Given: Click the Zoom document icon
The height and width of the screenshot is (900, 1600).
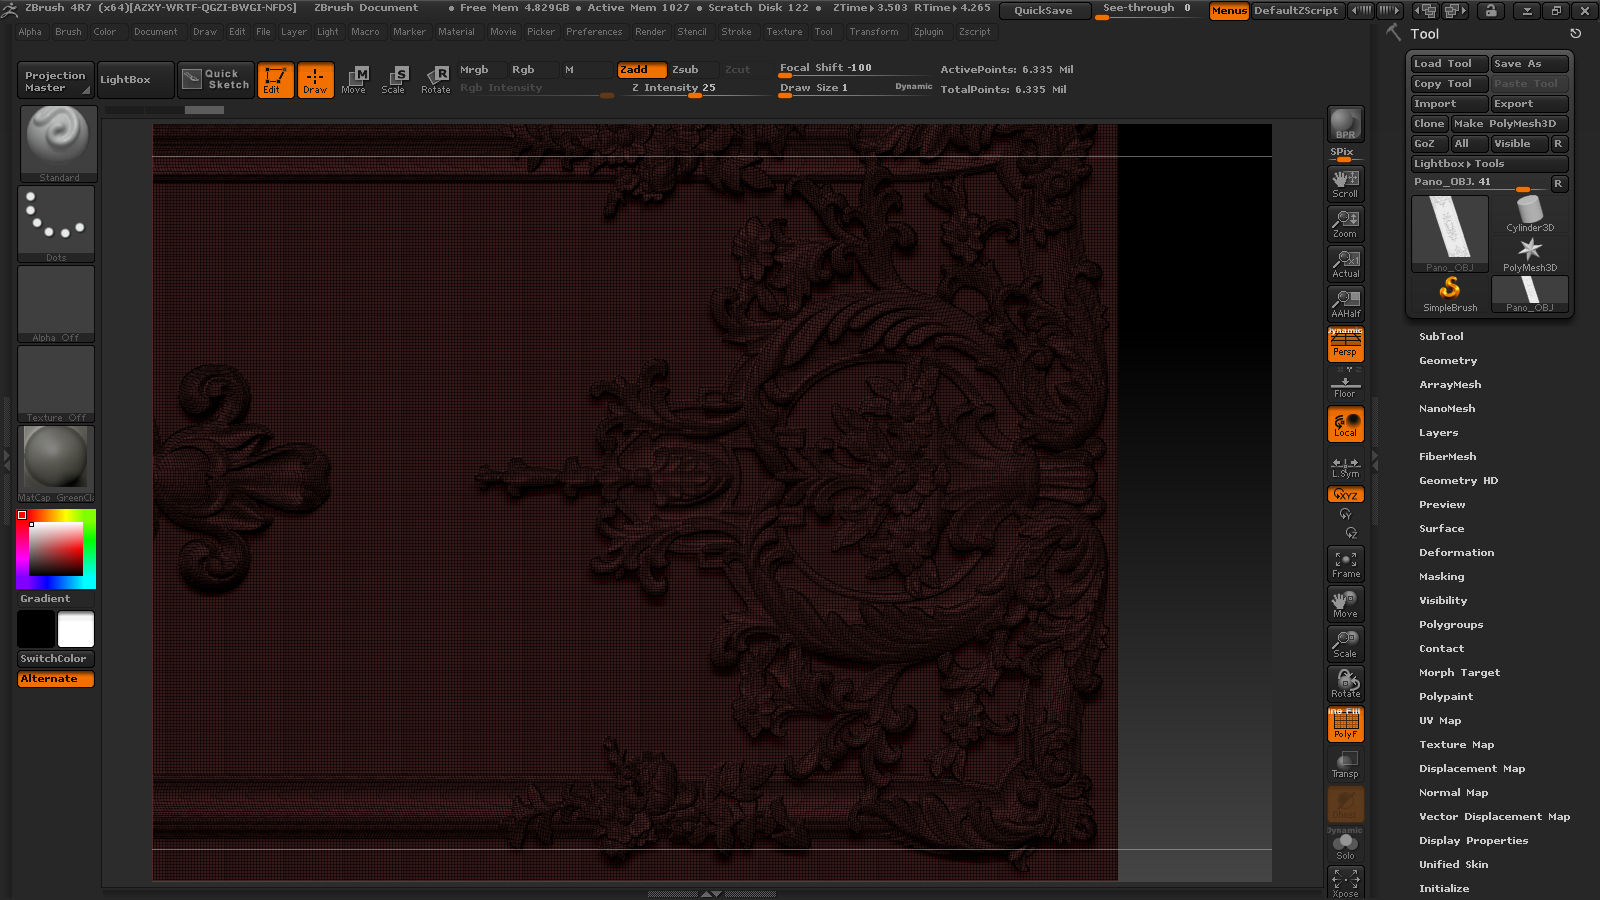Looking at the screenshot, I should [1345, 223].
